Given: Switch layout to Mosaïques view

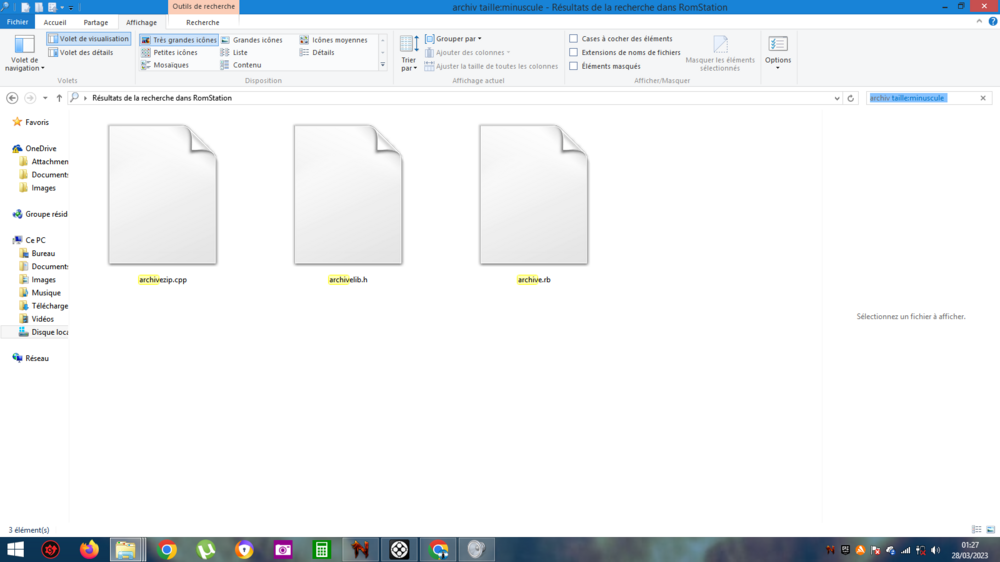Looking at the screenshot, I should click(x=171, y=65).
